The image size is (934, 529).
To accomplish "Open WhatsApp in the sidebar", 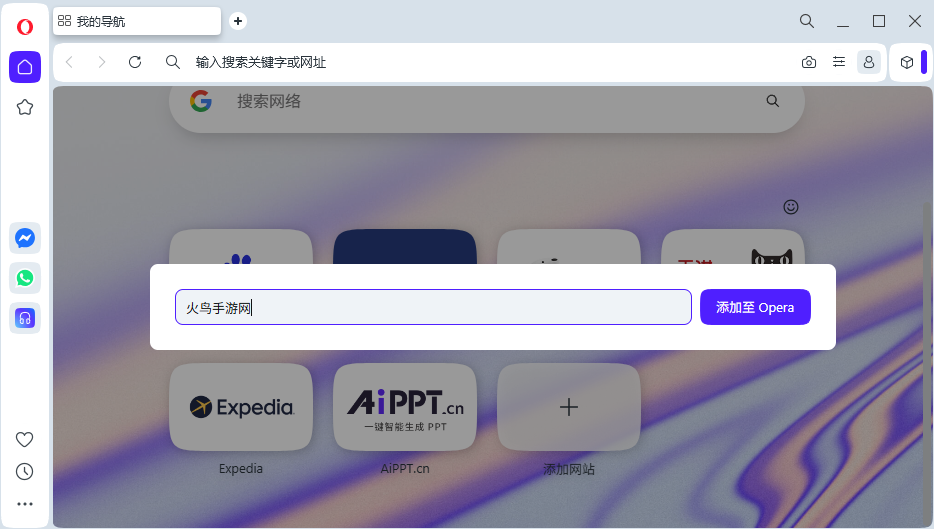I will click(25, 278).
